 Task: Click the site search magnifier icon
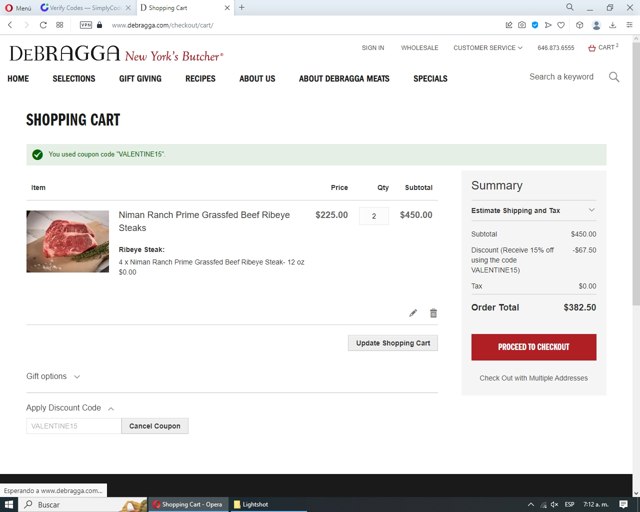pyautogui.click(x=614, y=77)
